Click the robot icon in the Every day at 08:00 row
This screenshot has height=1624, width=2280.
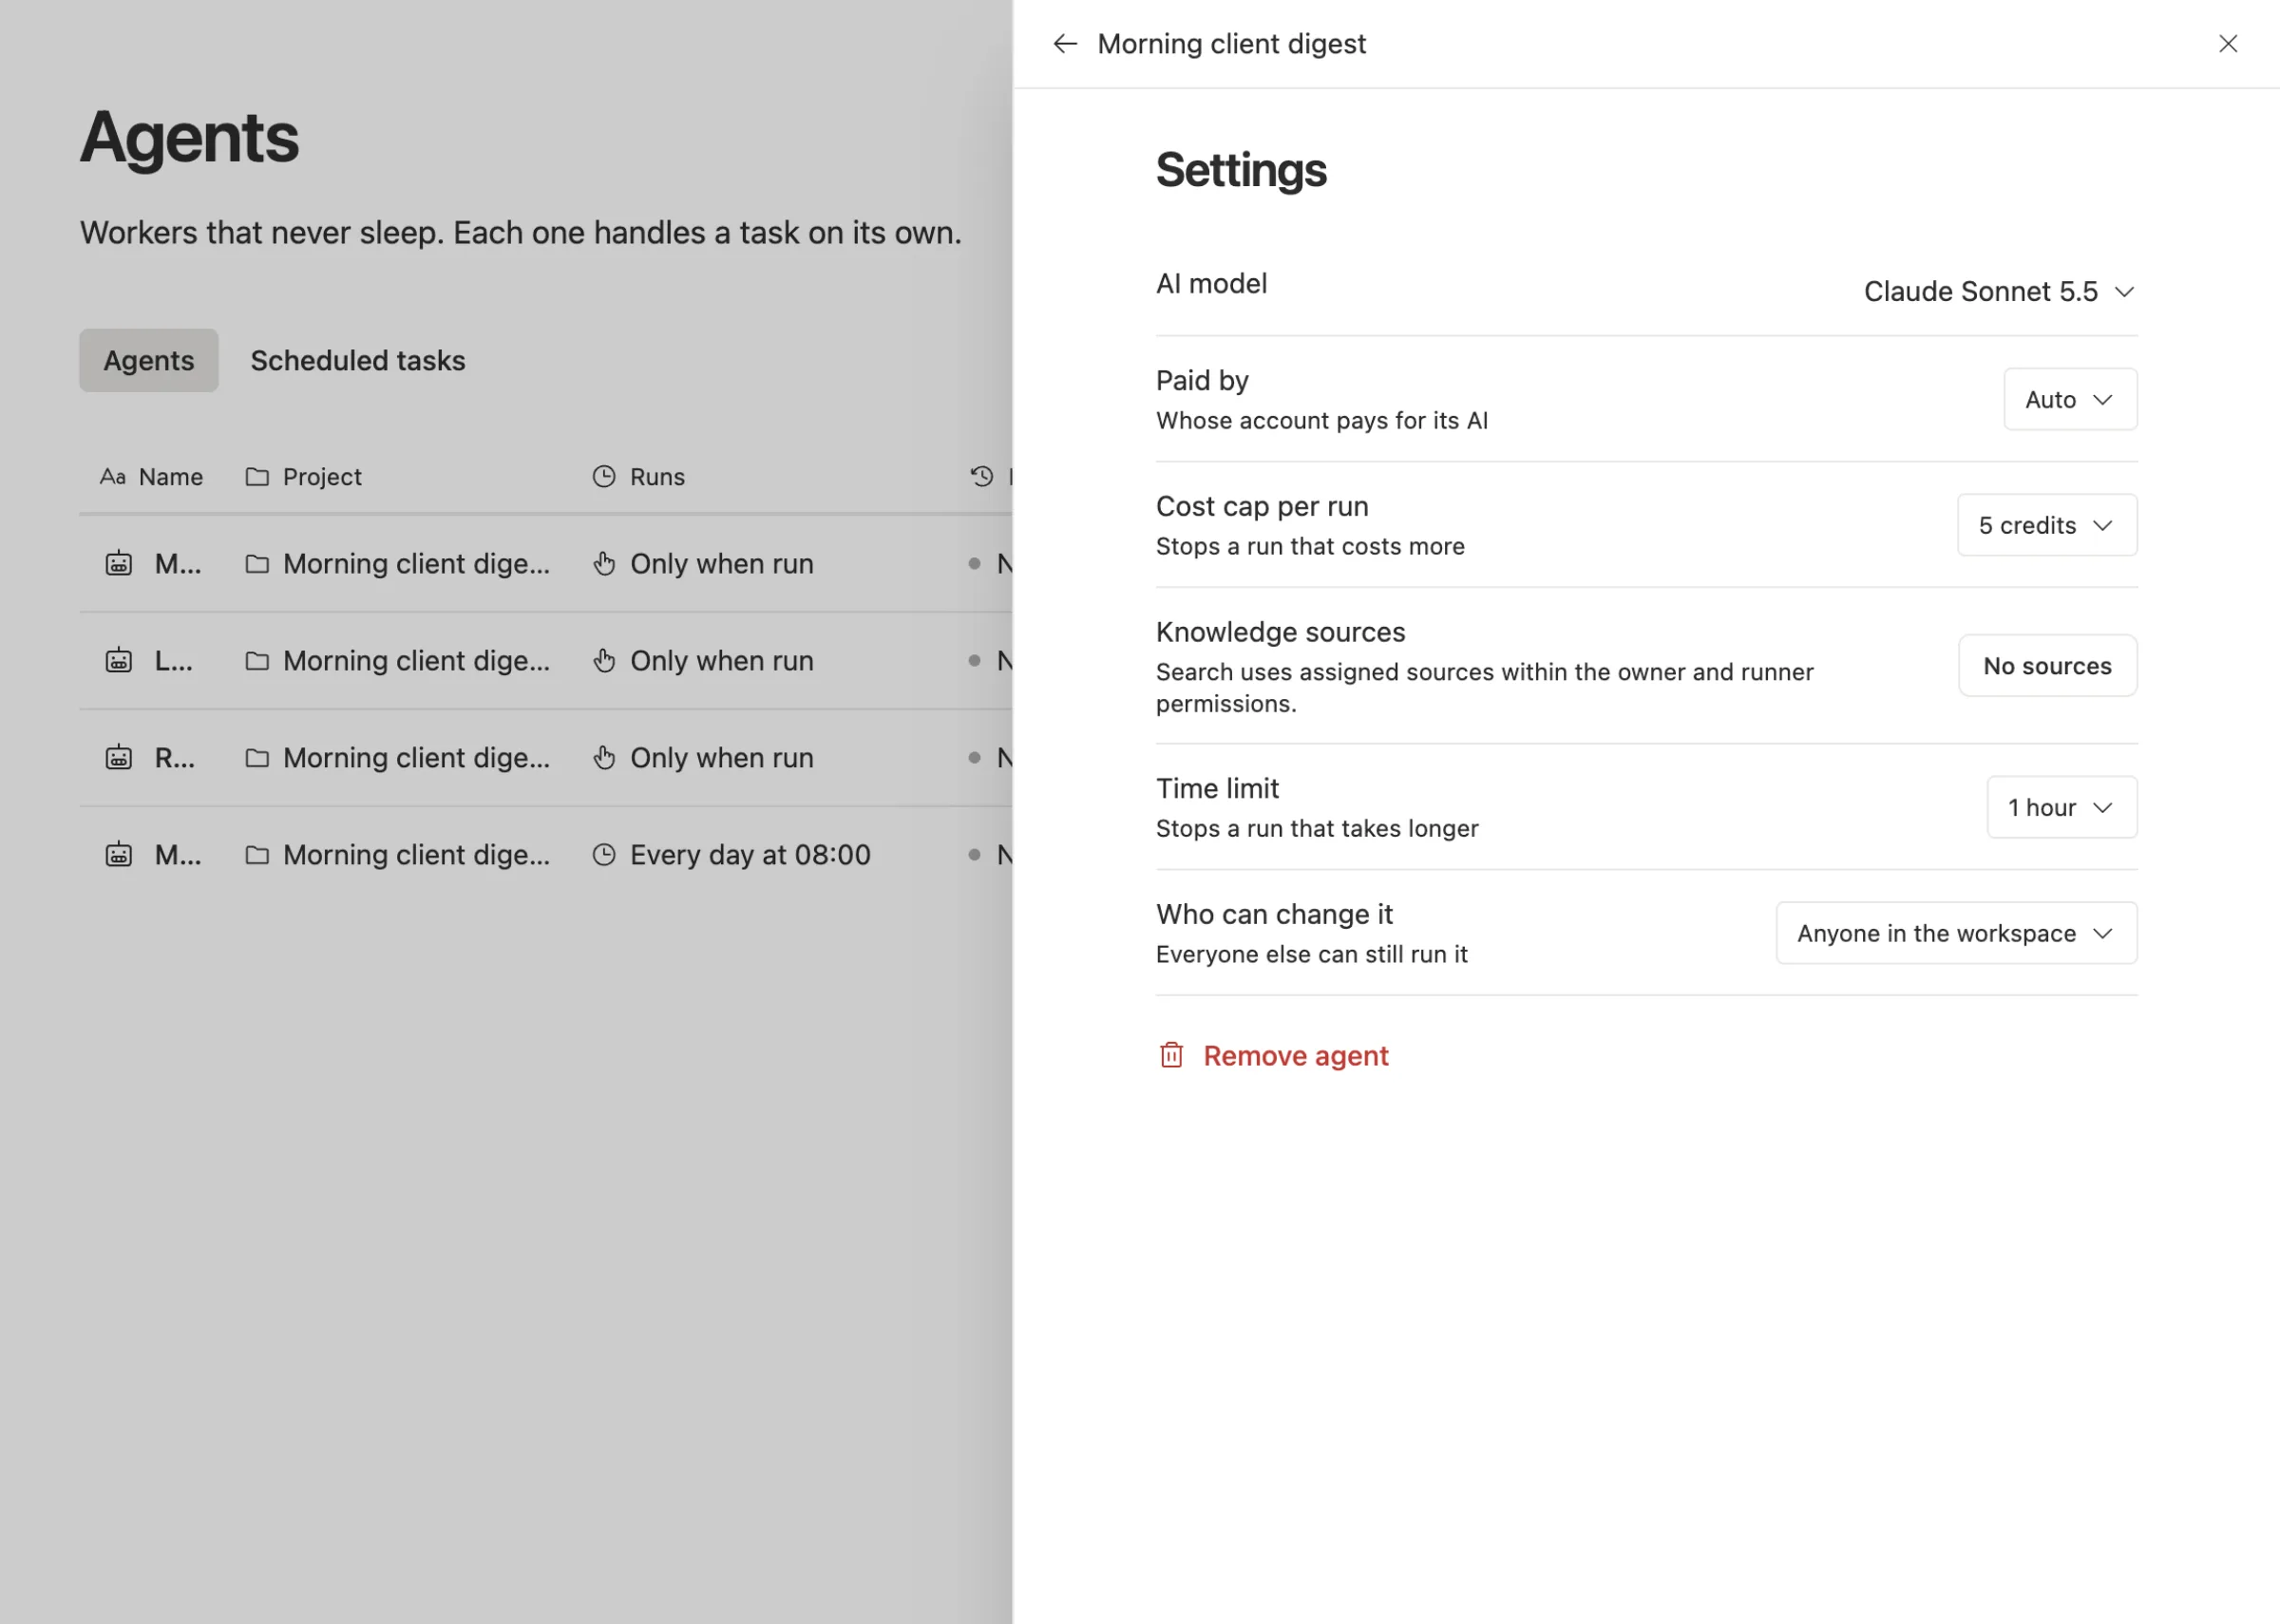tap(119, 855)
